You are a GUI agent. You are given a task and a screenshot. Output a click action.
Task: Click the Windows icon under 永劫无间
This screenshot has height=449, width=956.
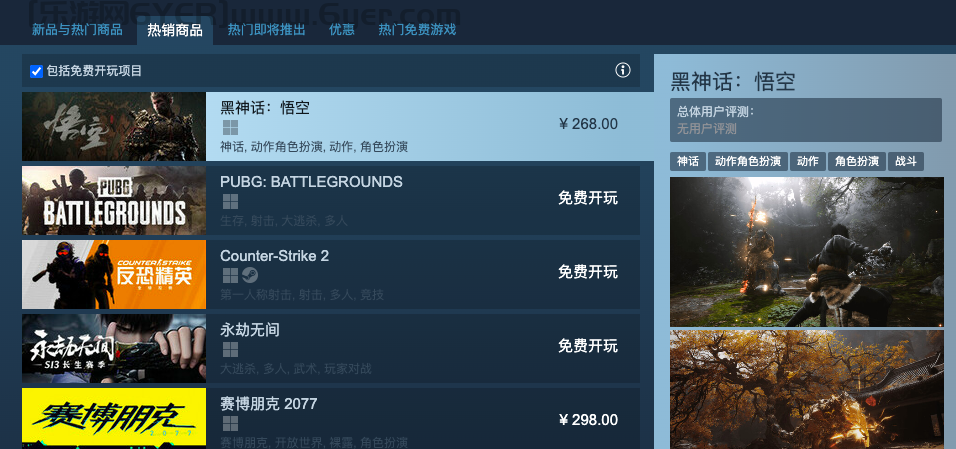[x=230, y=350]
